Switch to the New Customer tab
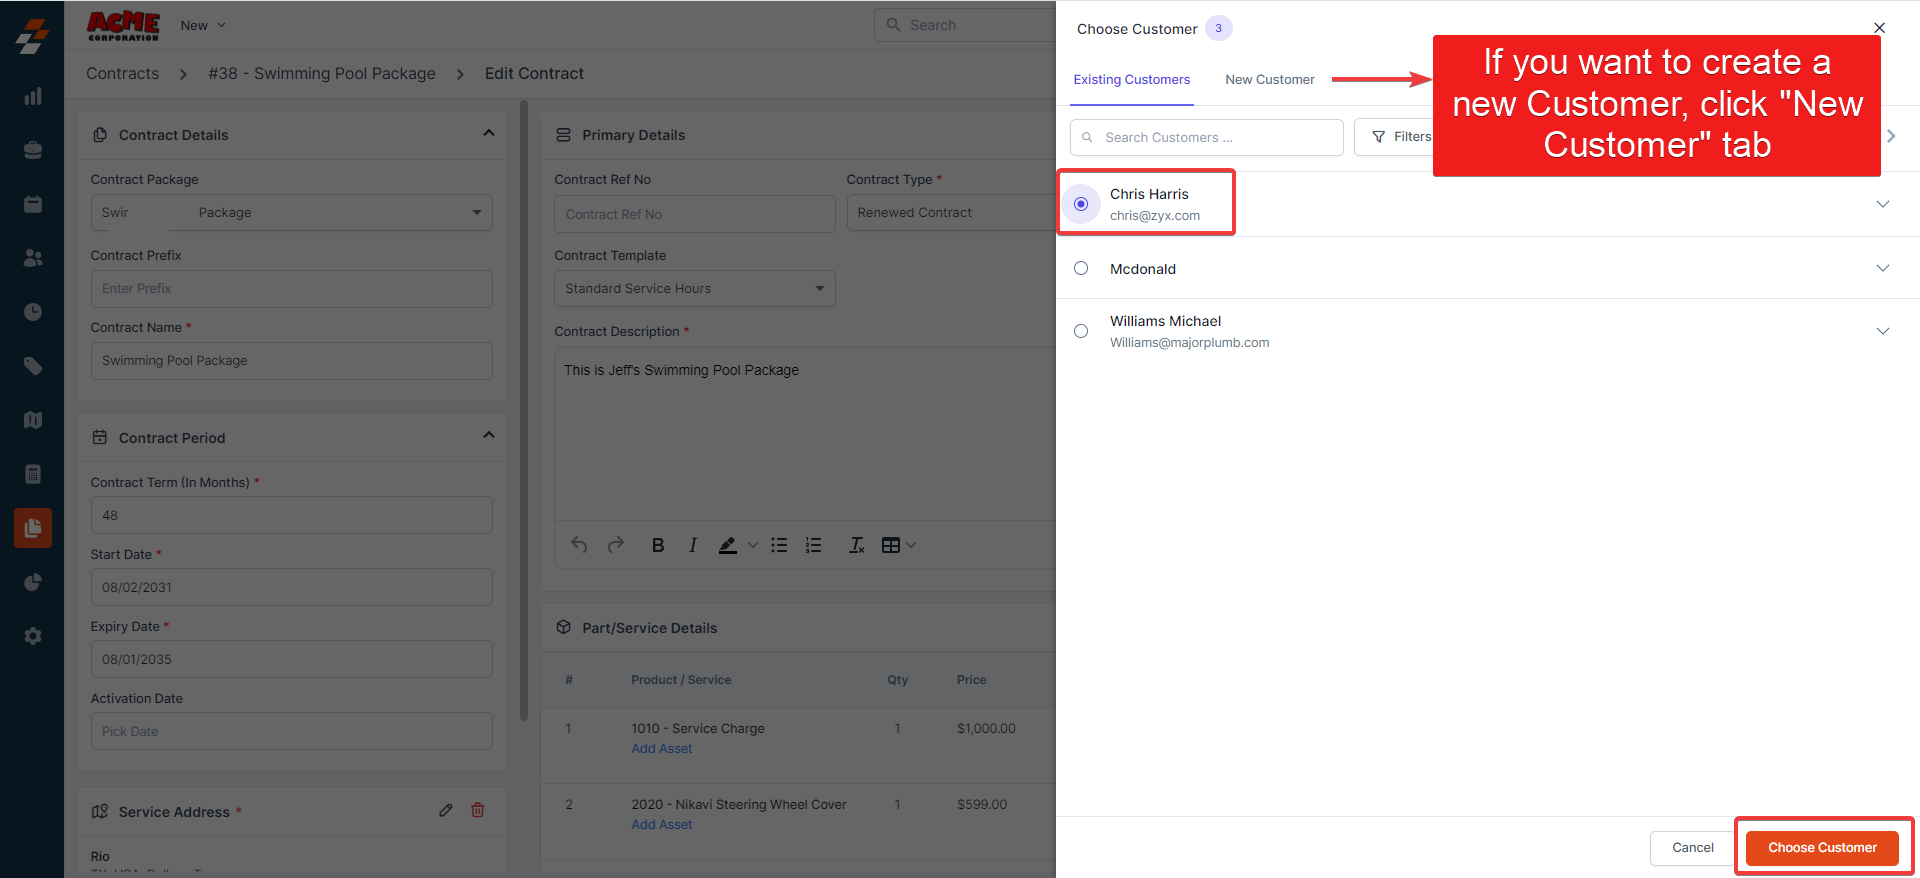The height and width of the screenshot is (878, 1920). coord(1269,80)
